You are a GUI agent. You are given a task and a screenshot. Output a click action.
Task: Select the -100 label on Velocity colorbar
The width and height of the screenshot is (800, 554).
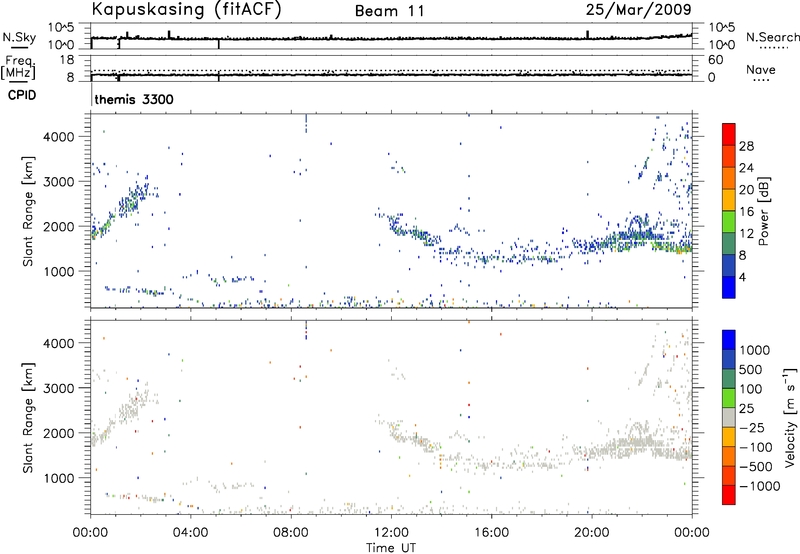click(x=756, y=447)
